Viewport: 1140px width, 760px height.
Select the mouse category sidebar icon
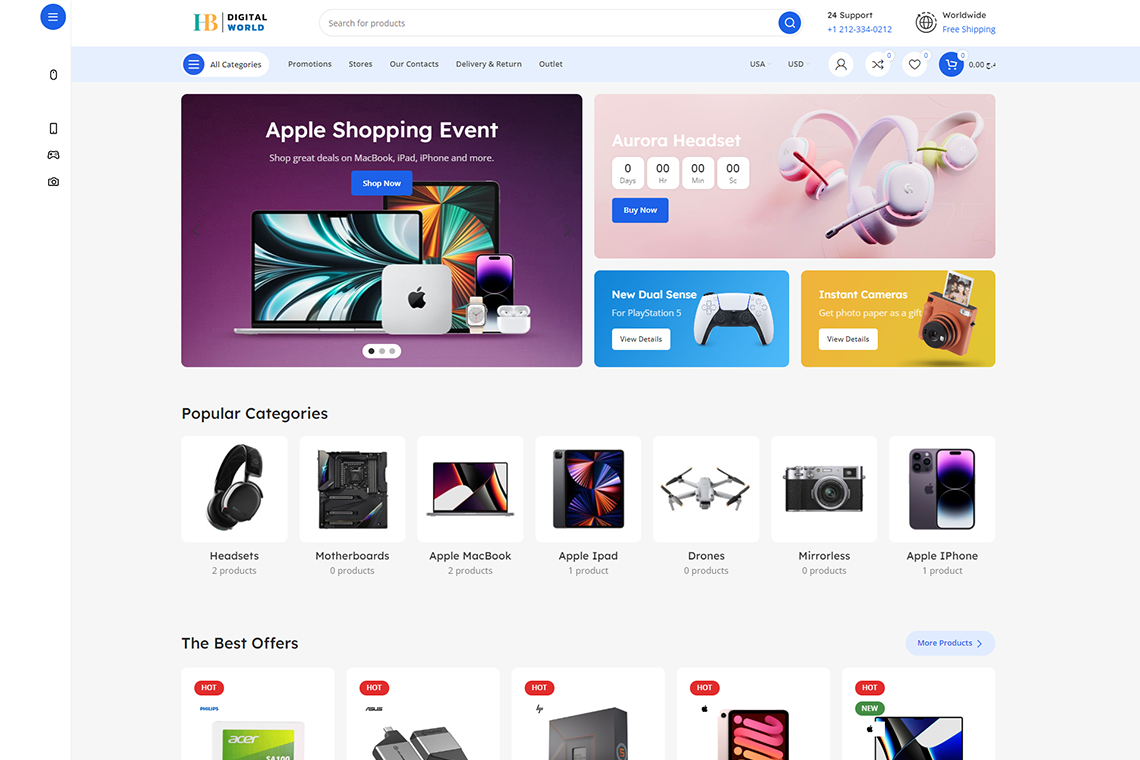point(53,75)
